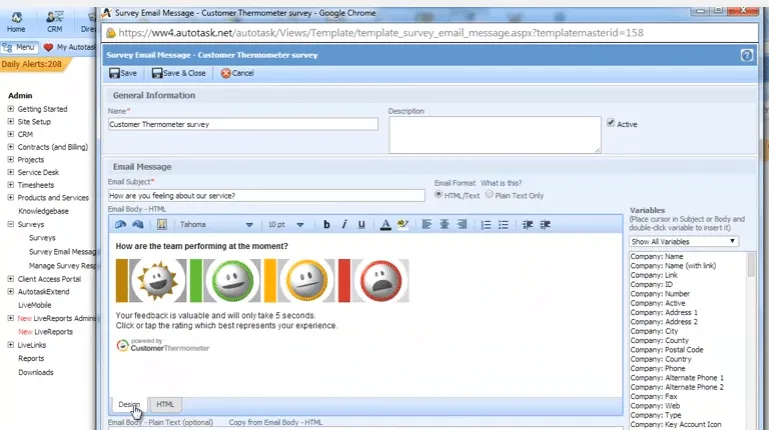This screenshot has height=430, width=769.
Task: Switch to the Design tab
Action: pyautogui.click(x=129, y=405)
